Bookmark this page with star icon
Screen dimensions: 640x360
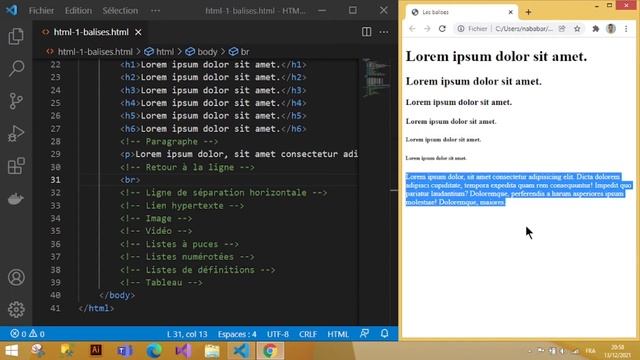click(x=577, y=29)
